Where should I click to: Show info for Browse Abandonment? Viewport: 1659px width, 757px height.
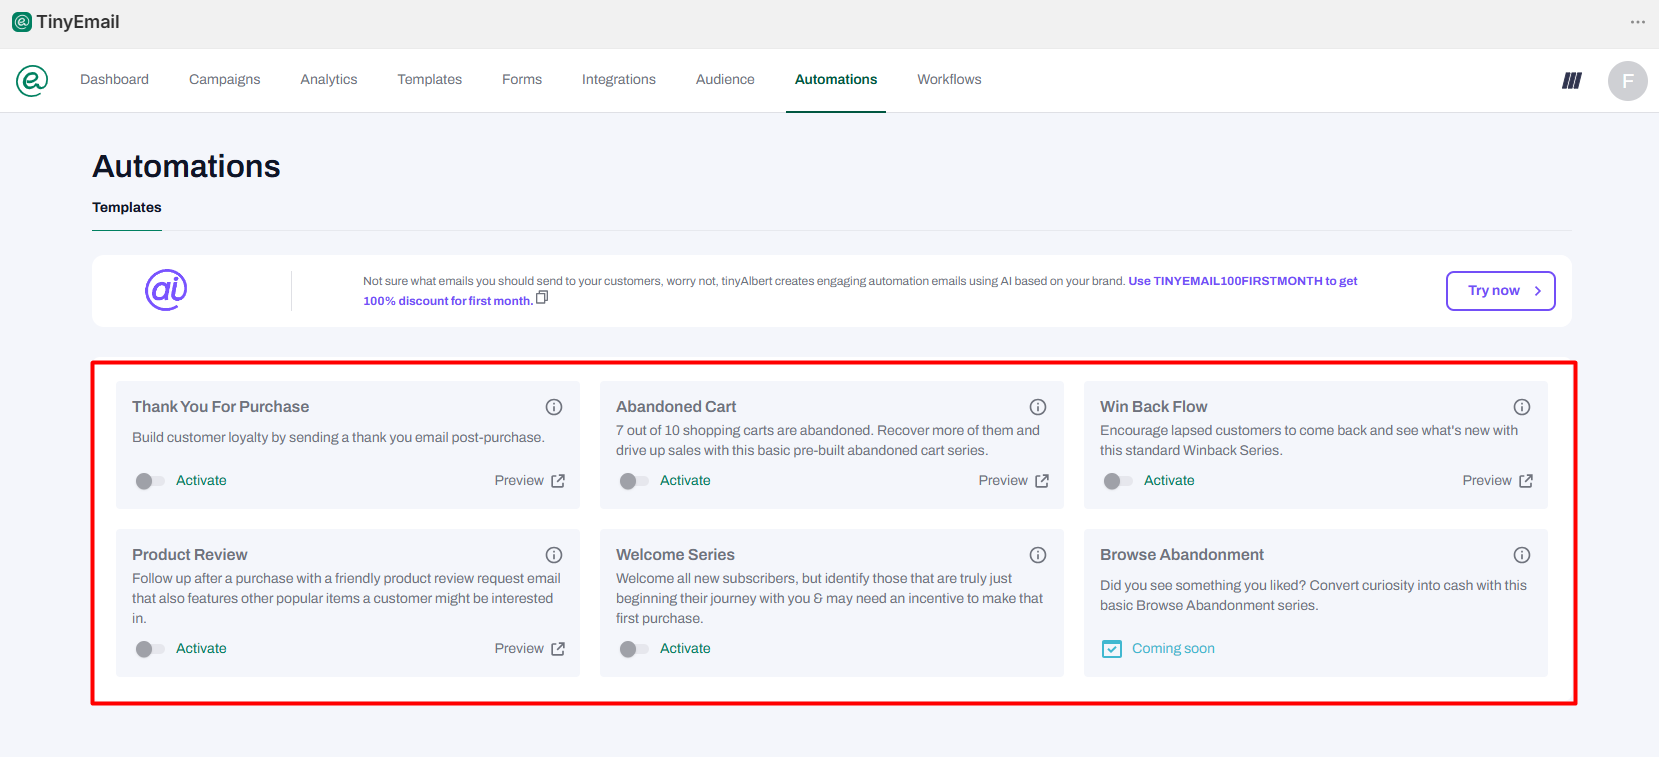click(x=1522, y=555)
